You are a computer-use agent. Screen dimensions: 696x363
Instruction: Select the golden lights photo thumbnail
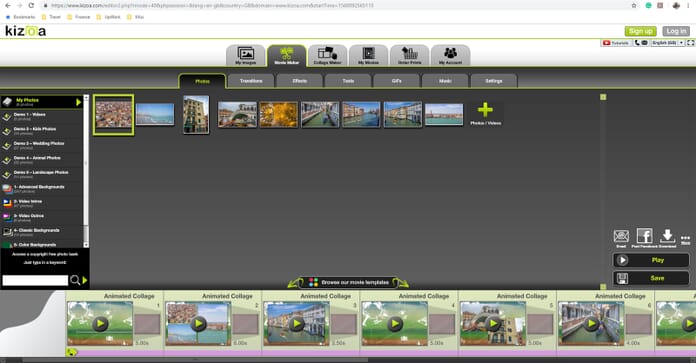click(279, 114)
